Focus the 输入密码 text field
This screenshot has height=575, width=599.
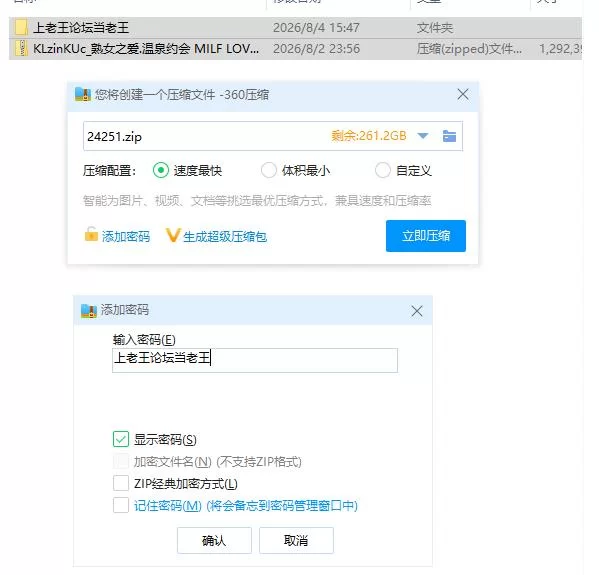coord(255,360)
